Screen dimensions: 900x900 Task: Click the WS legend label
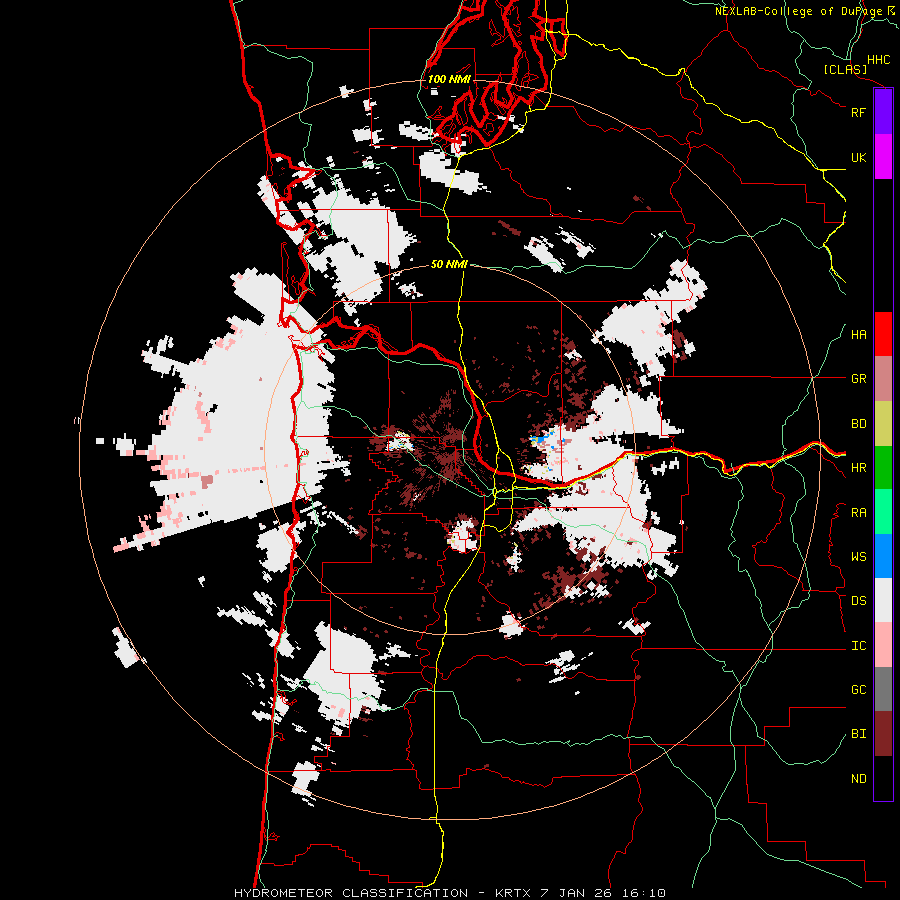tap(858, 557)
